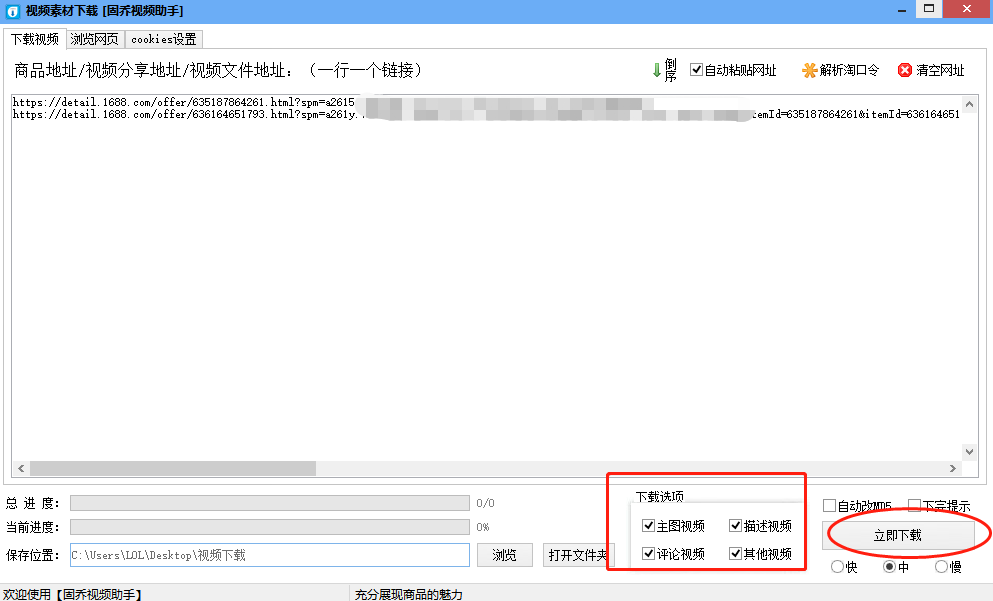Image resolution: width=993 pixels, height=601 pixels.
Task: Click the 总进度 progress bar
Action: [269, 503]
